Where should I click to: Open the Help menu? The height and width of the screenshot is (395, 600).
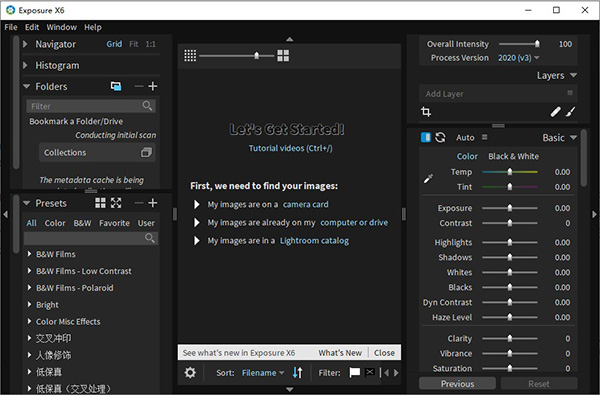click(x=93, y=27)
